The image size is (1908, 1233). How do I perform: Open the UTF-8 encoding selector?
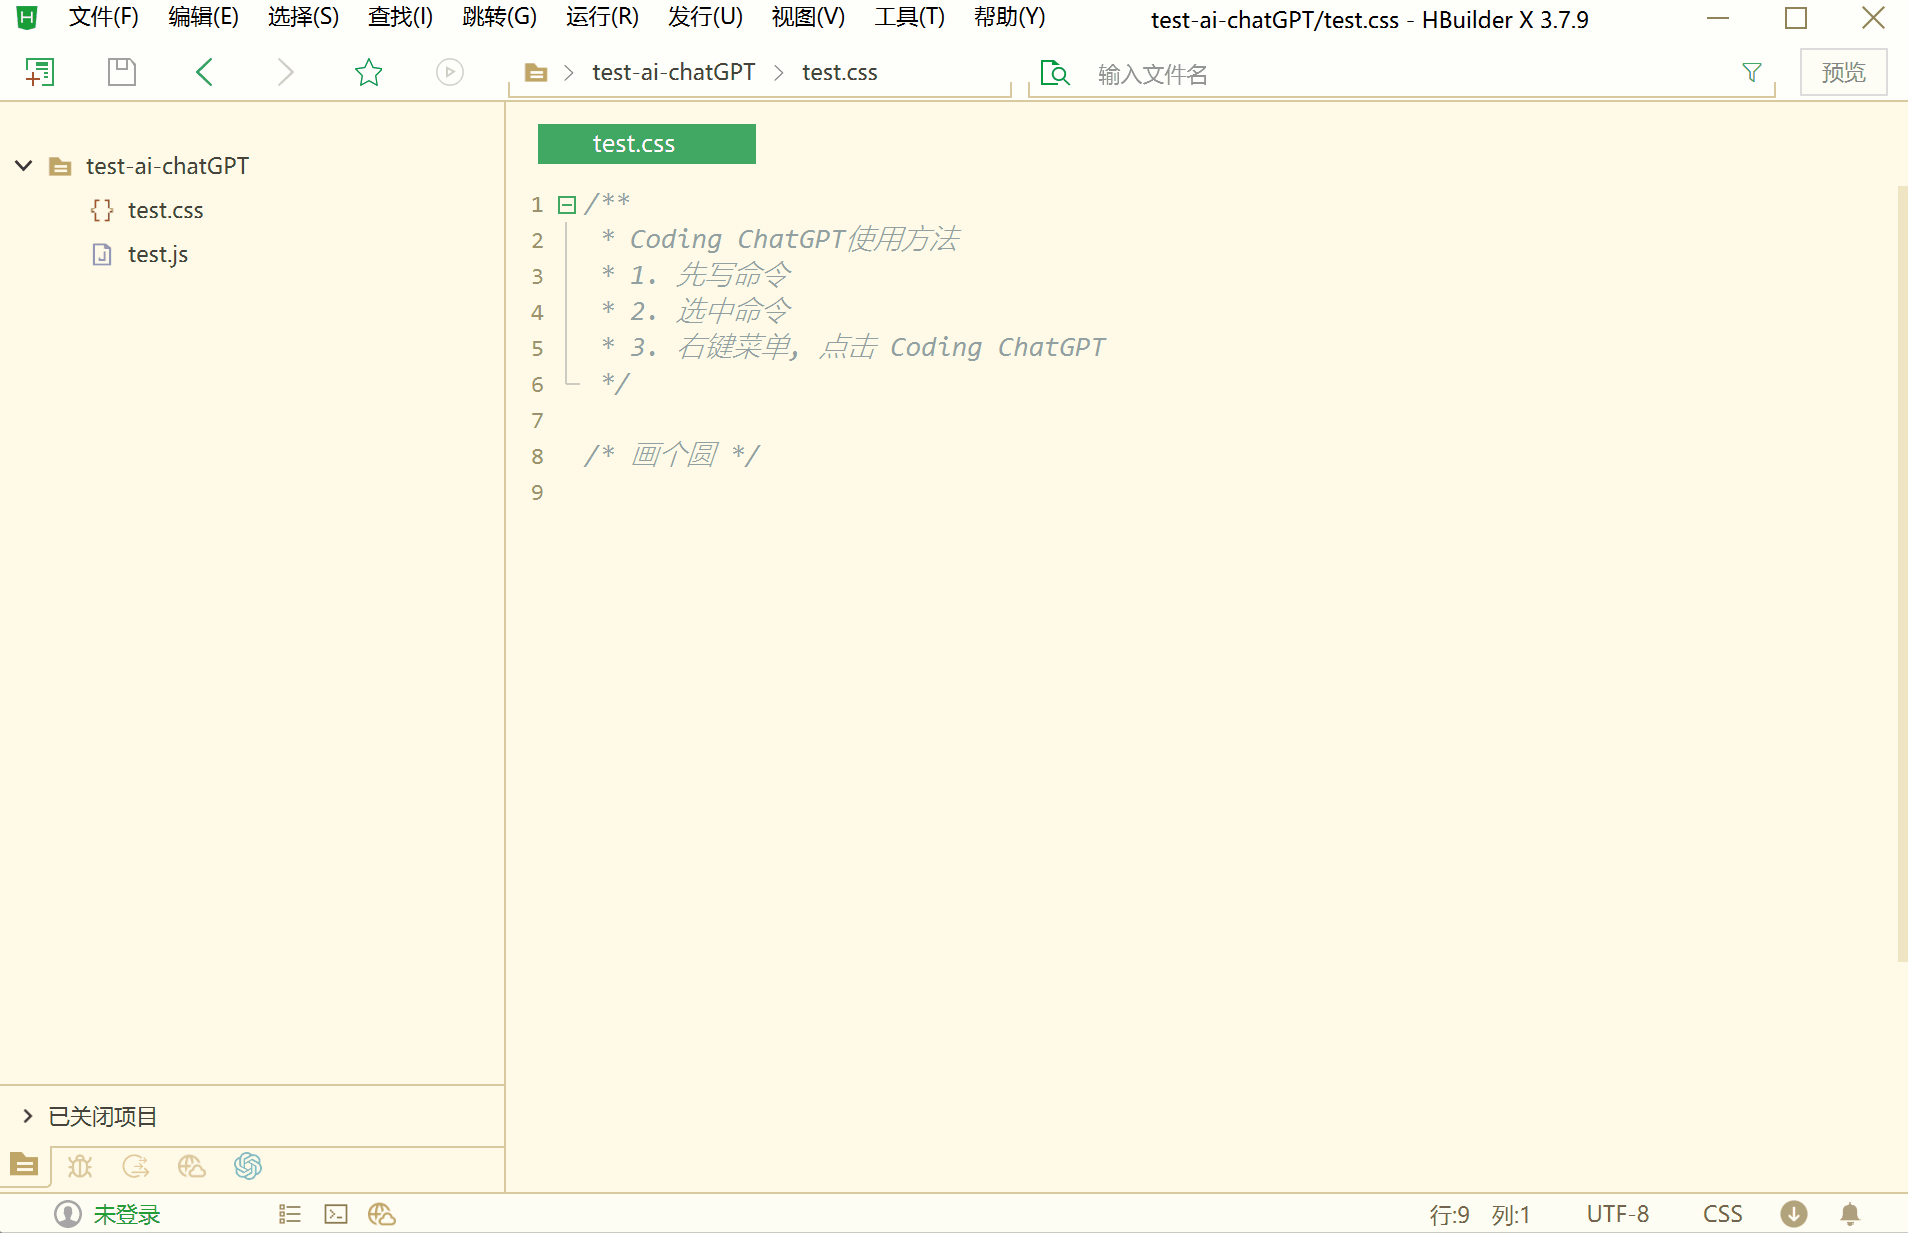[1618, 1214]
